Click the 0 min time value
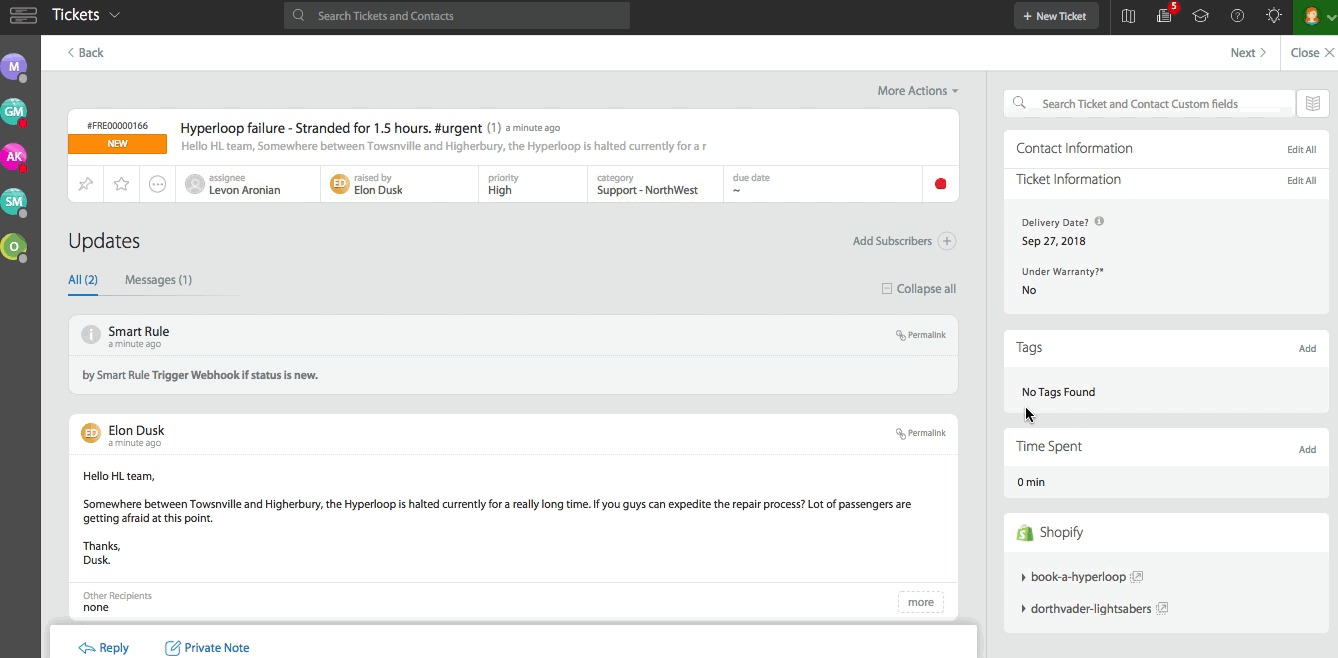The height and width of the screenshot is (658, 1338). tap(1031, 482)
